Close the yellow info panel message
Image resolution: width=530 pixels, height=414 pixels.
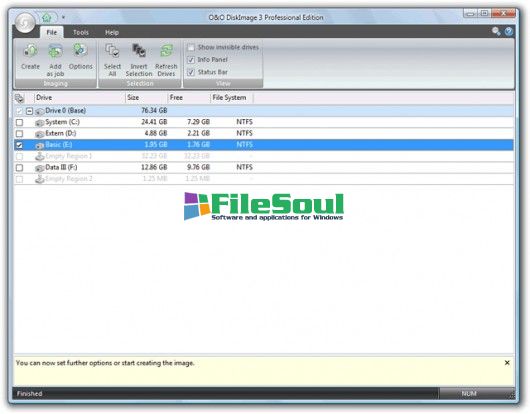[507, 363]
